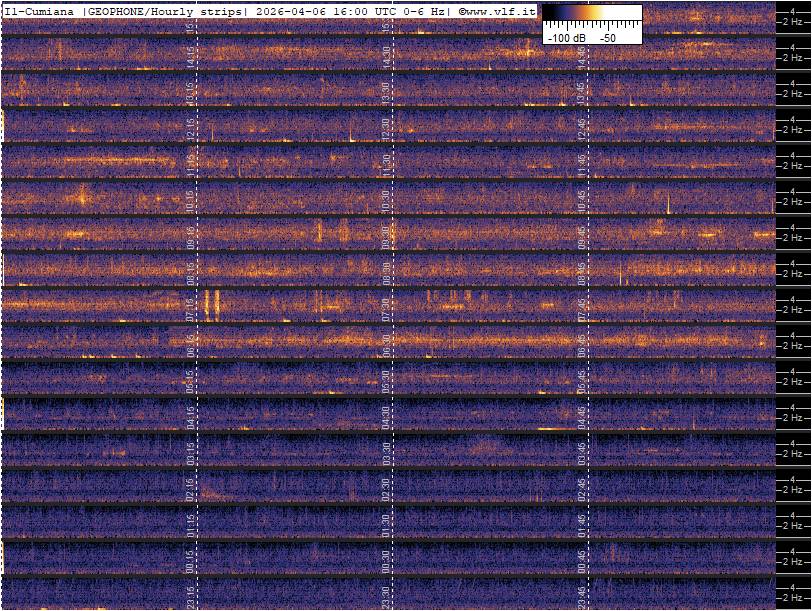Select the 05:30 time marker
This screenshot has height=611, width=812.
tap(387, 380)
